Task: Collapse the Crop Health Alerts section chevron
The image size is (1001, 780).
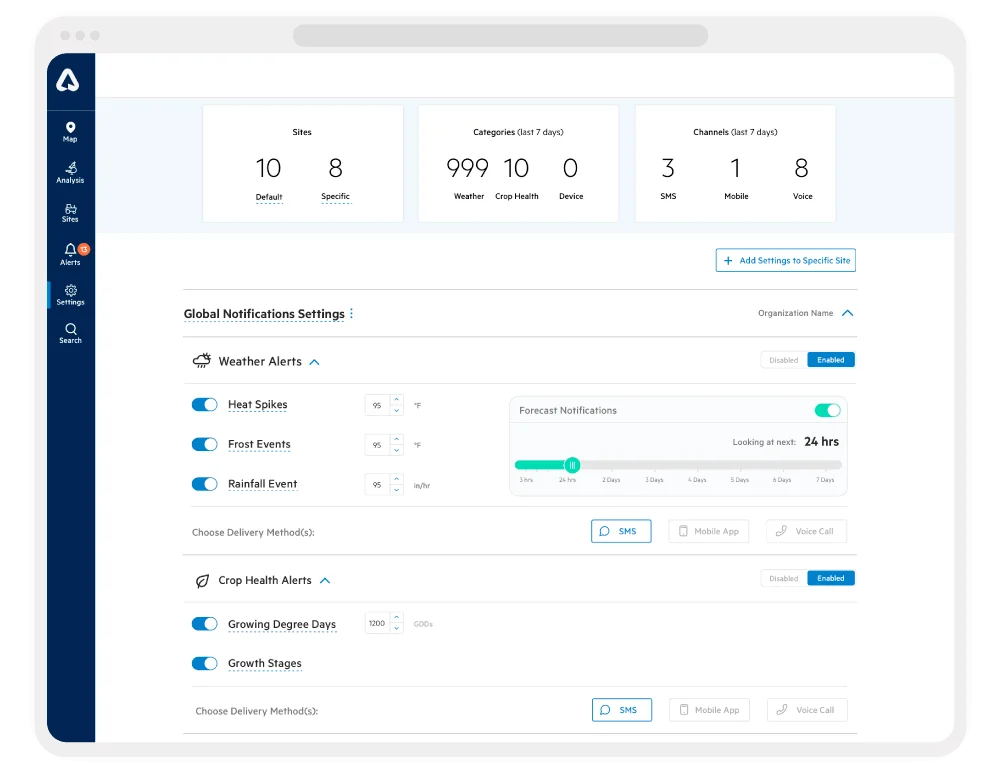Action: (x=325, y=581)
